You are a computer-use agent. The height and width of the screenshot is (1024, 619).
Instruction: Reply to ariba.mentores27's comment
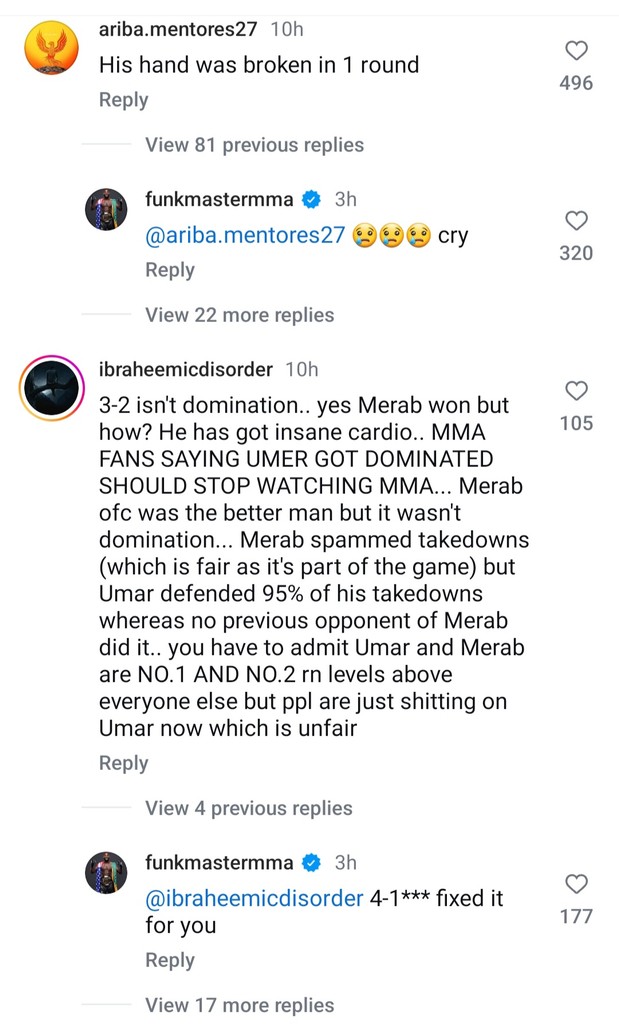click(123, 100)
